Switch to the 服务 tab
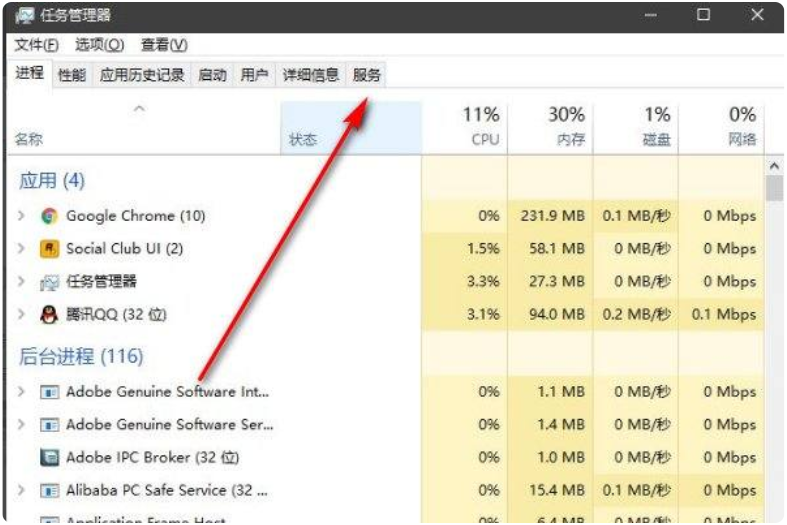The image size is (787, 525). 366,75
